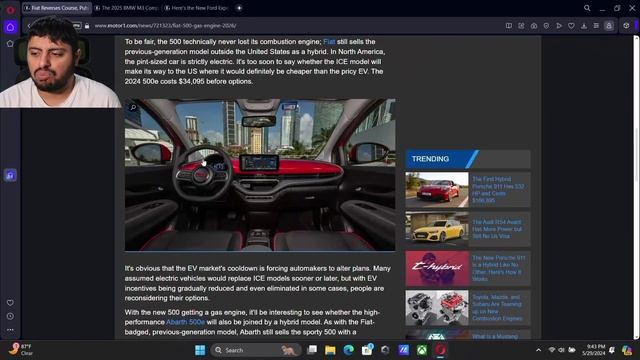Open the Opera GX menu logo

pyautogui.click(x=10, y=10)
